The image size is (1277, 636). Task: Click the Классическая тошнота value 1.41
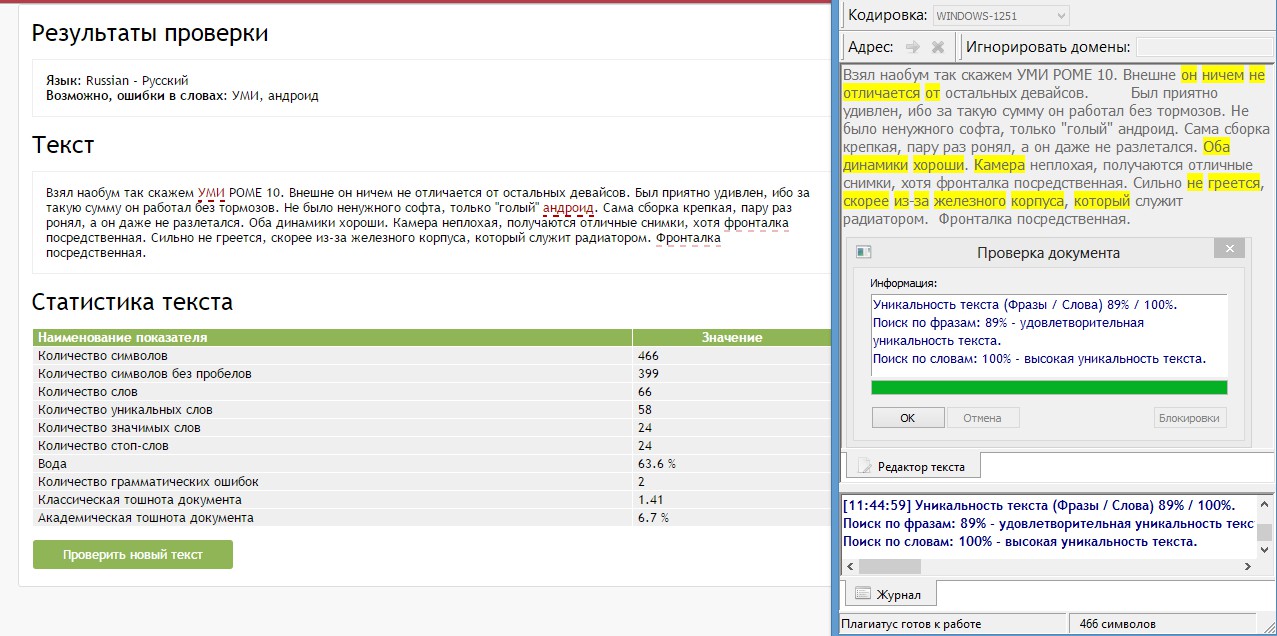650,500
